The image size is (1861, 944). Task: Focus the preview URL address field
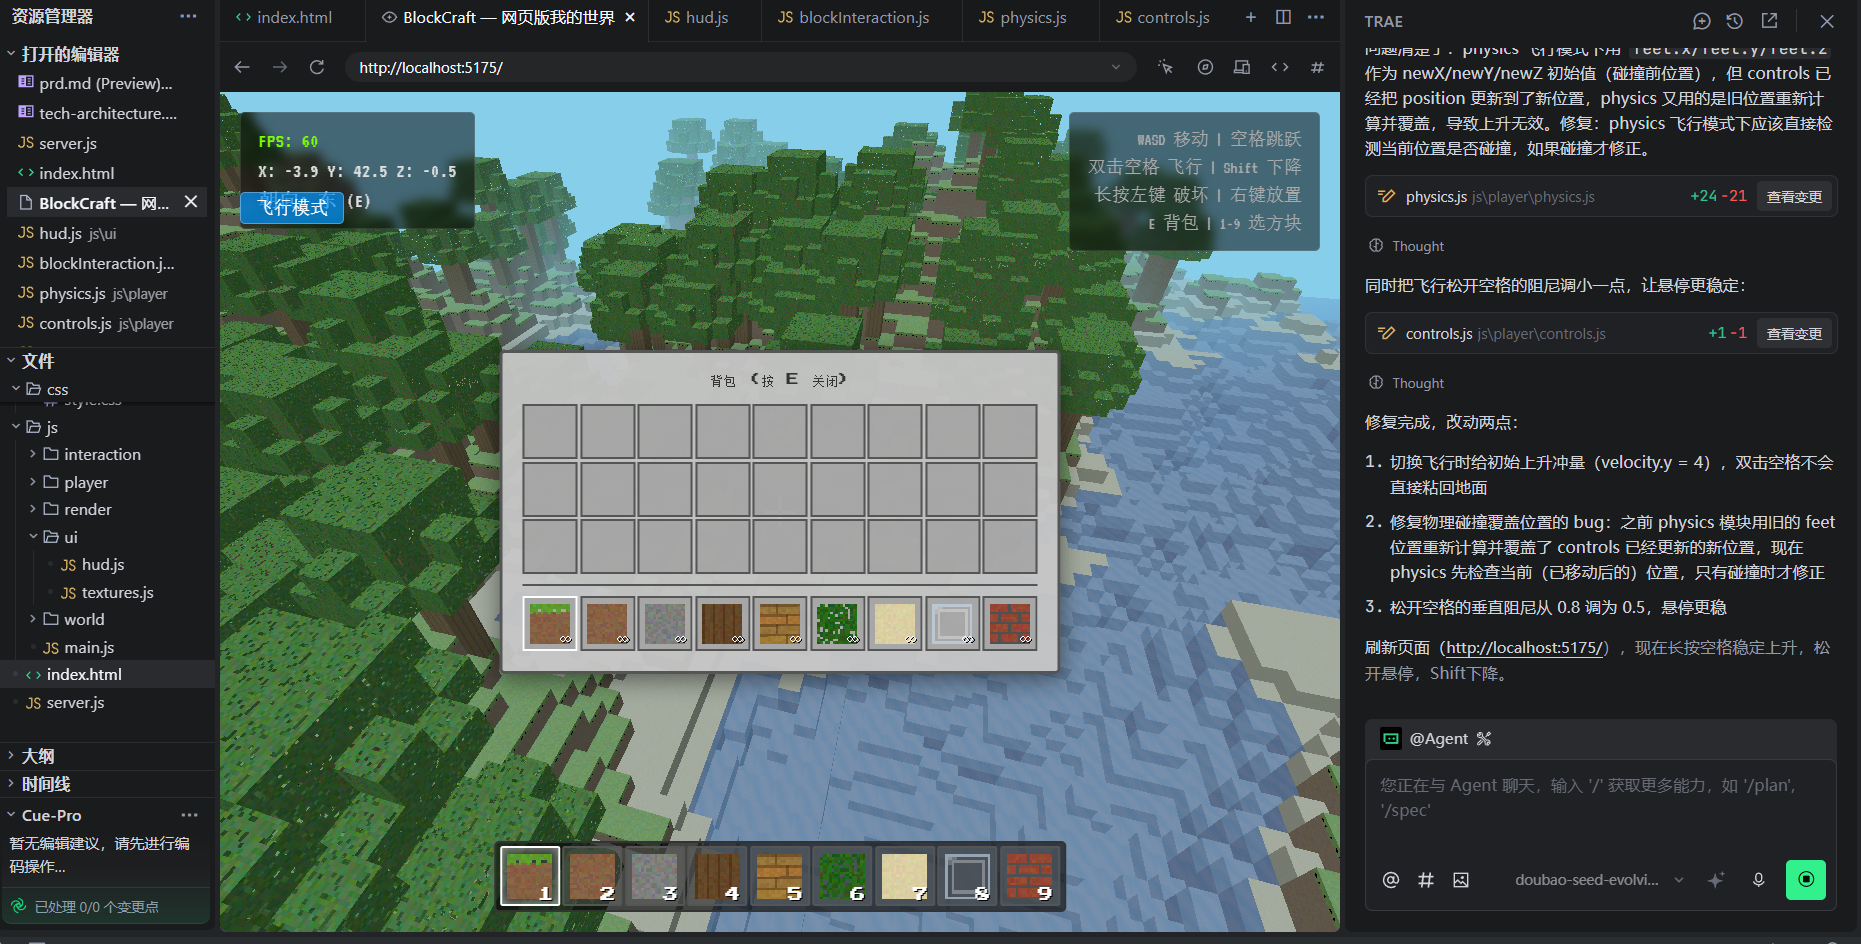click(740, 67)
